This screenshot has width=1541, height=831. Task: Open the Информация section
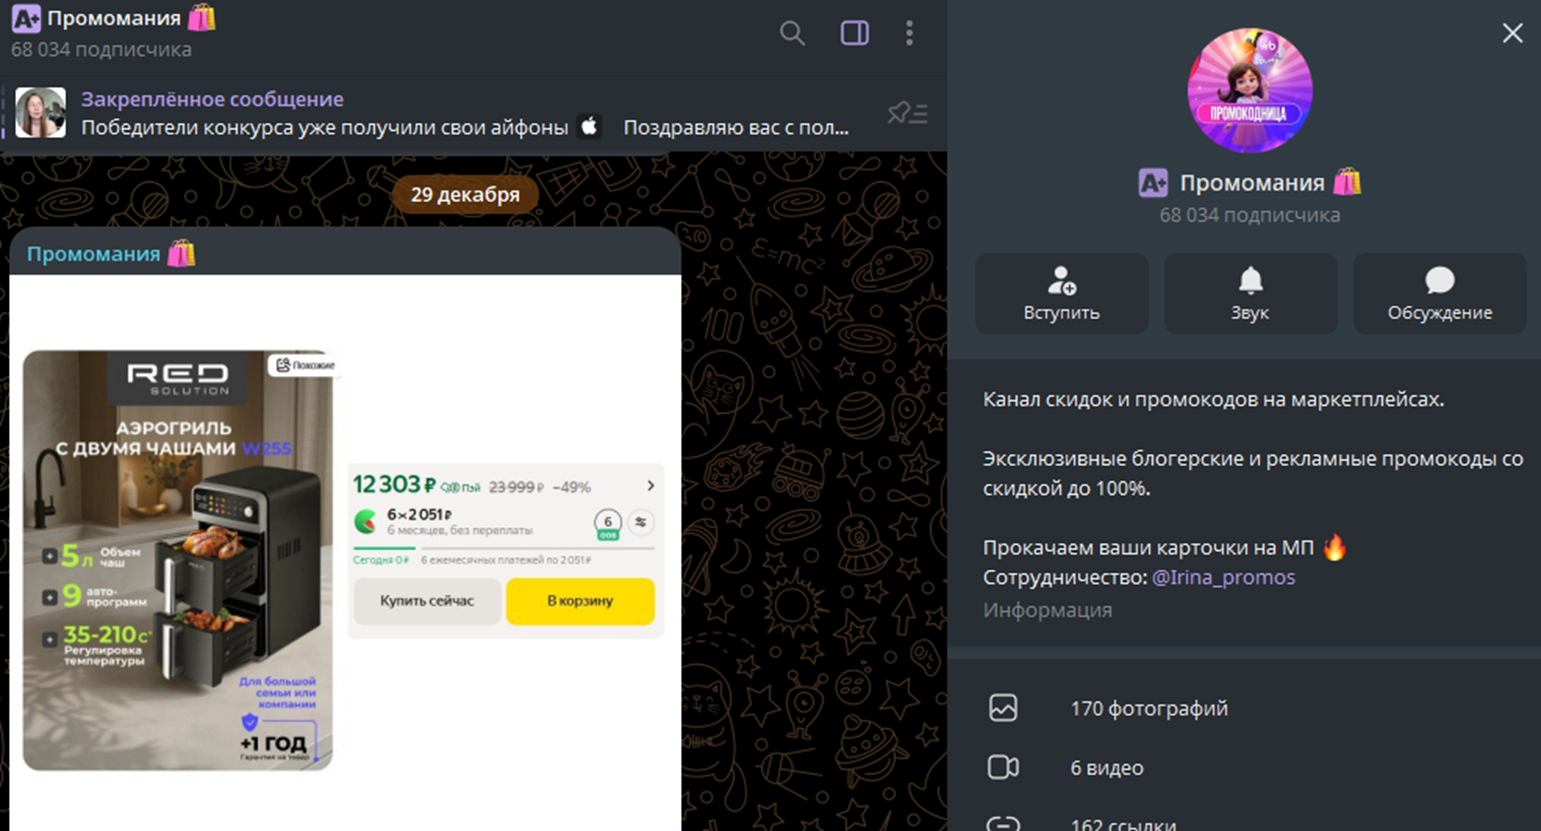pyautogui.click(x=1047, y=609)
